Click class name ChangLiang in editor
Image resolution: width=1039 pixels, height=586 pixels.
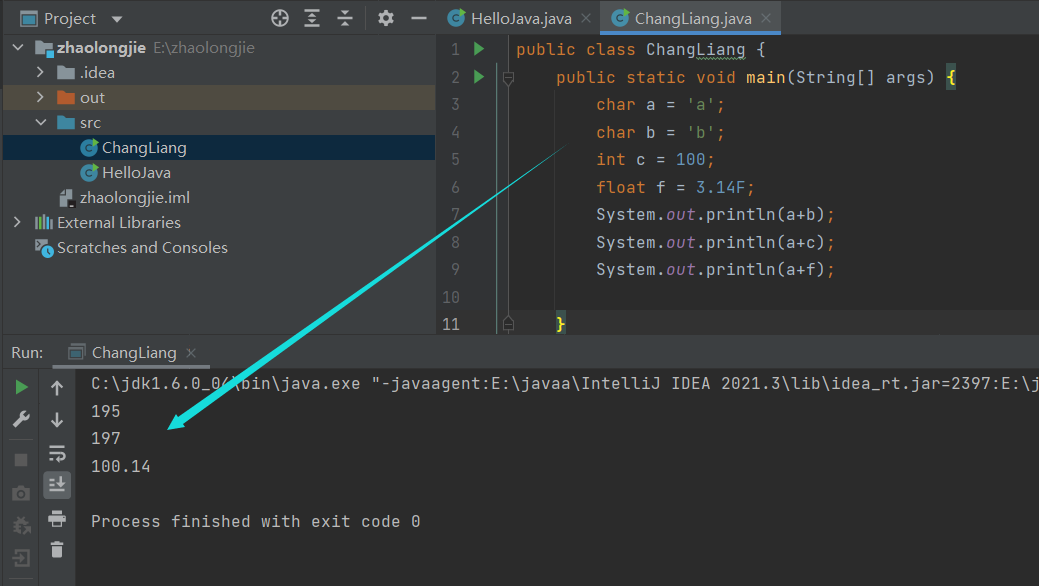(x=696, y=50)
